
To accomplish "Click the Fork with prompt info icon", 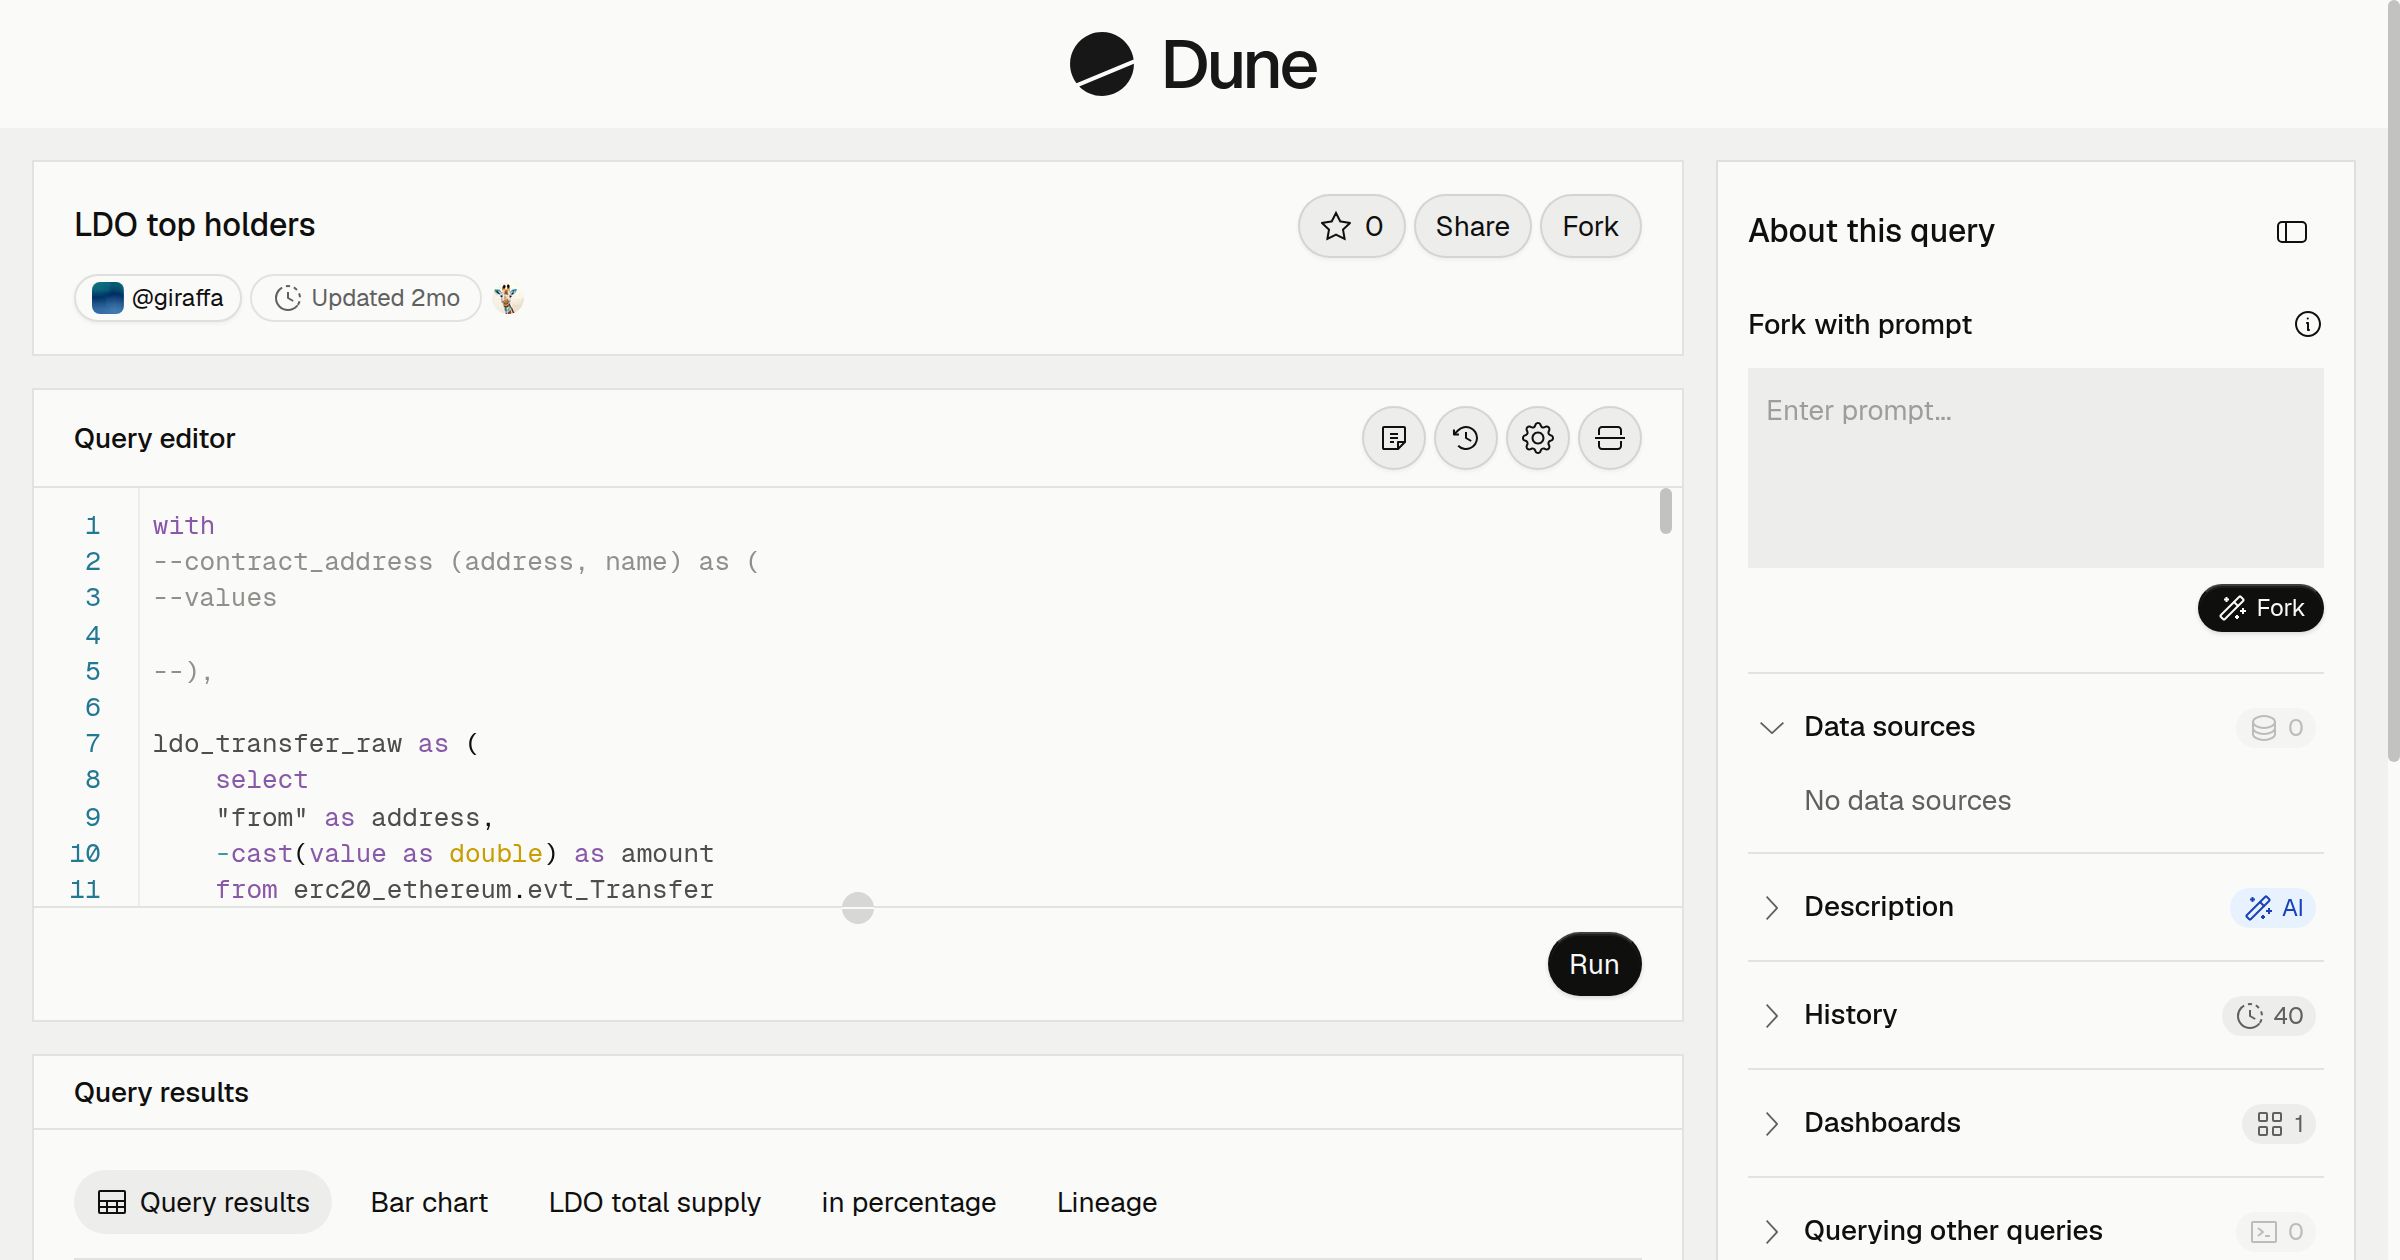I will (2307, 324).
